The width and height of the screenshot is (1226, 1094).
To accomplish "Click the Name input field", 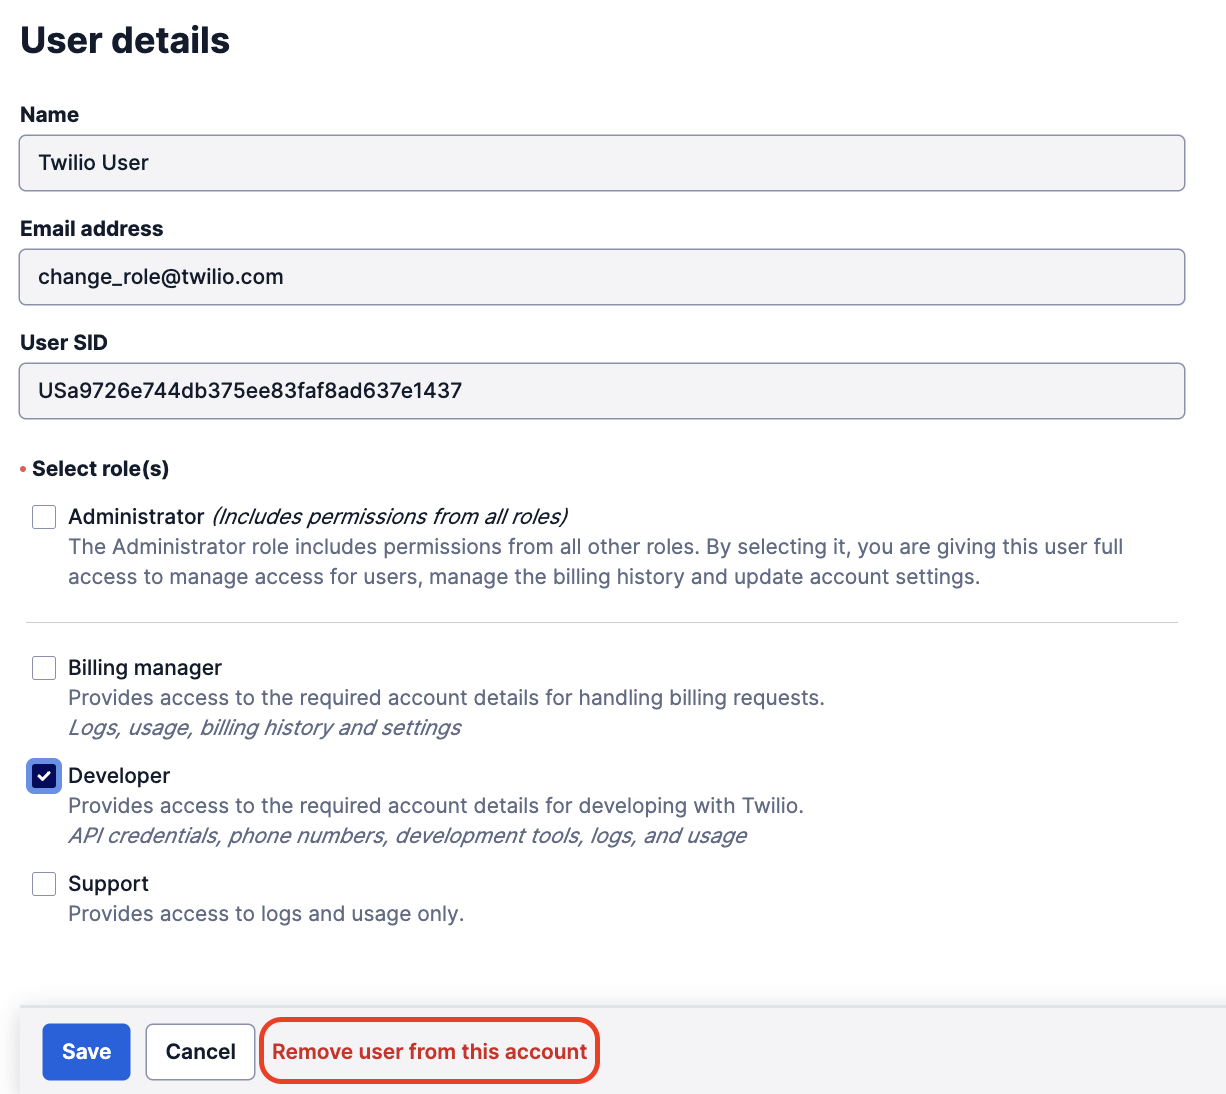I will coord(601,163).
